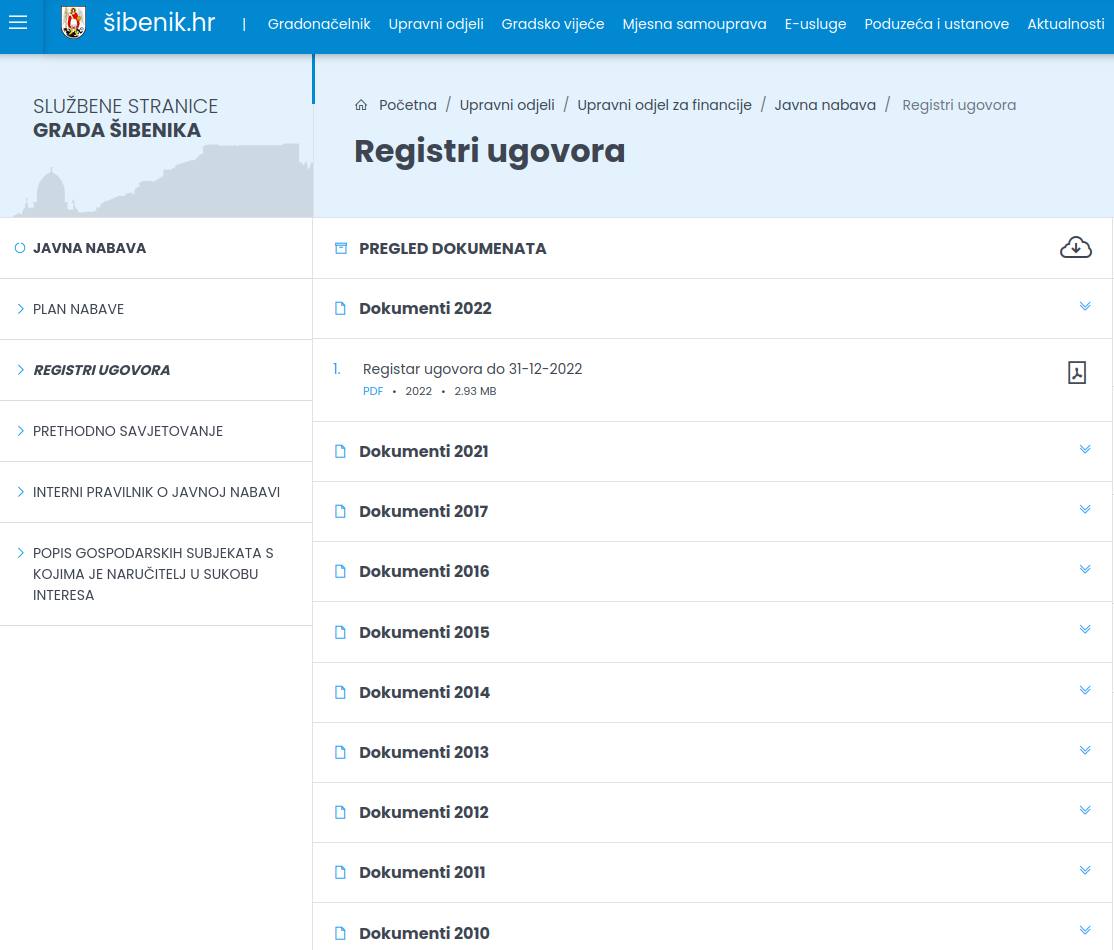
Task: Collapse the Dokumenti 2022 section chevron
Action: point(1085,306)
